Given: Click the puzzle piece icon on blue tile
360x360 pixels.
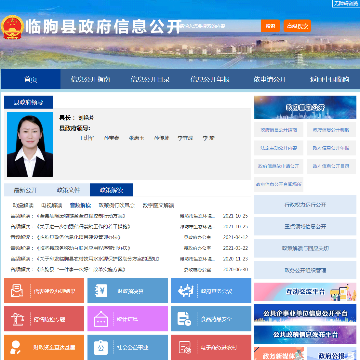Looking at the screenshot, I should tap(186, 291).
